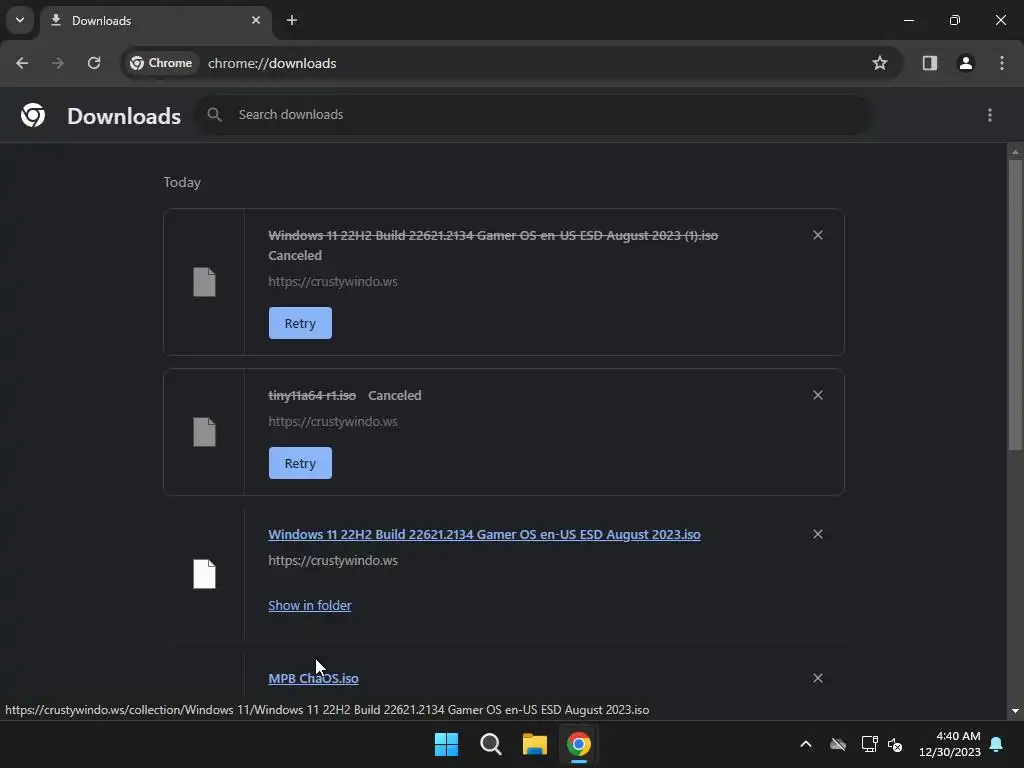This screenshot has height=768, width=1024.
Task: Remove the canceled Gamer OS (1).iso entry
Action: pos(818,235)
